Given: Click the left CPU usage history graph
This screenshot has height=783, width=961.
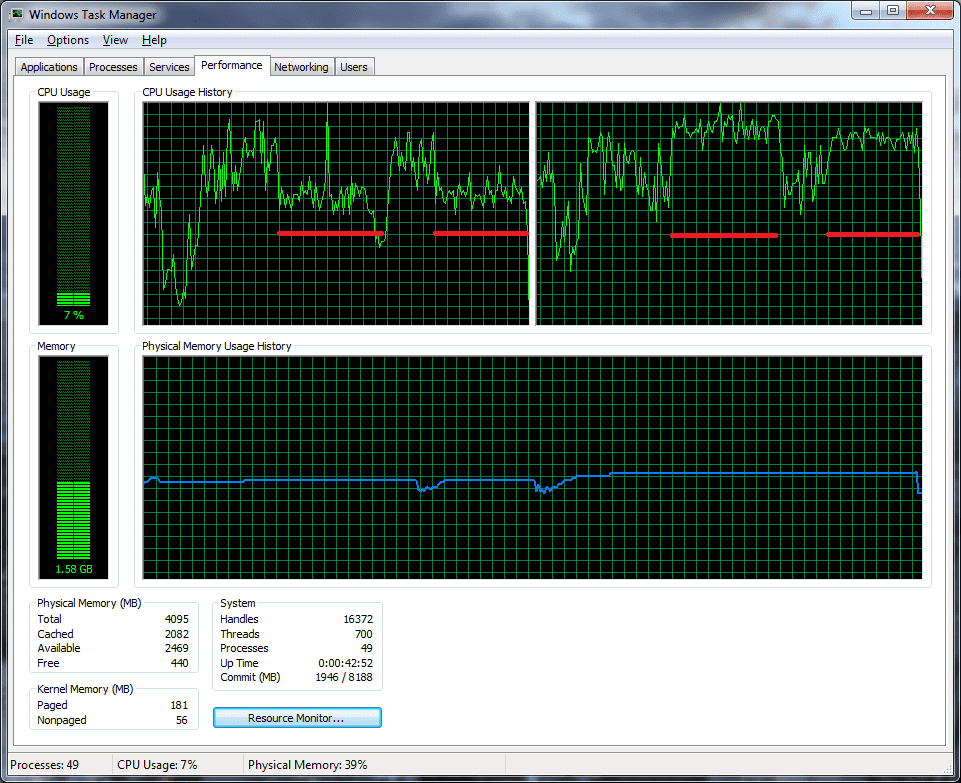Looking at the screenshot, I should tap(336, 213).
